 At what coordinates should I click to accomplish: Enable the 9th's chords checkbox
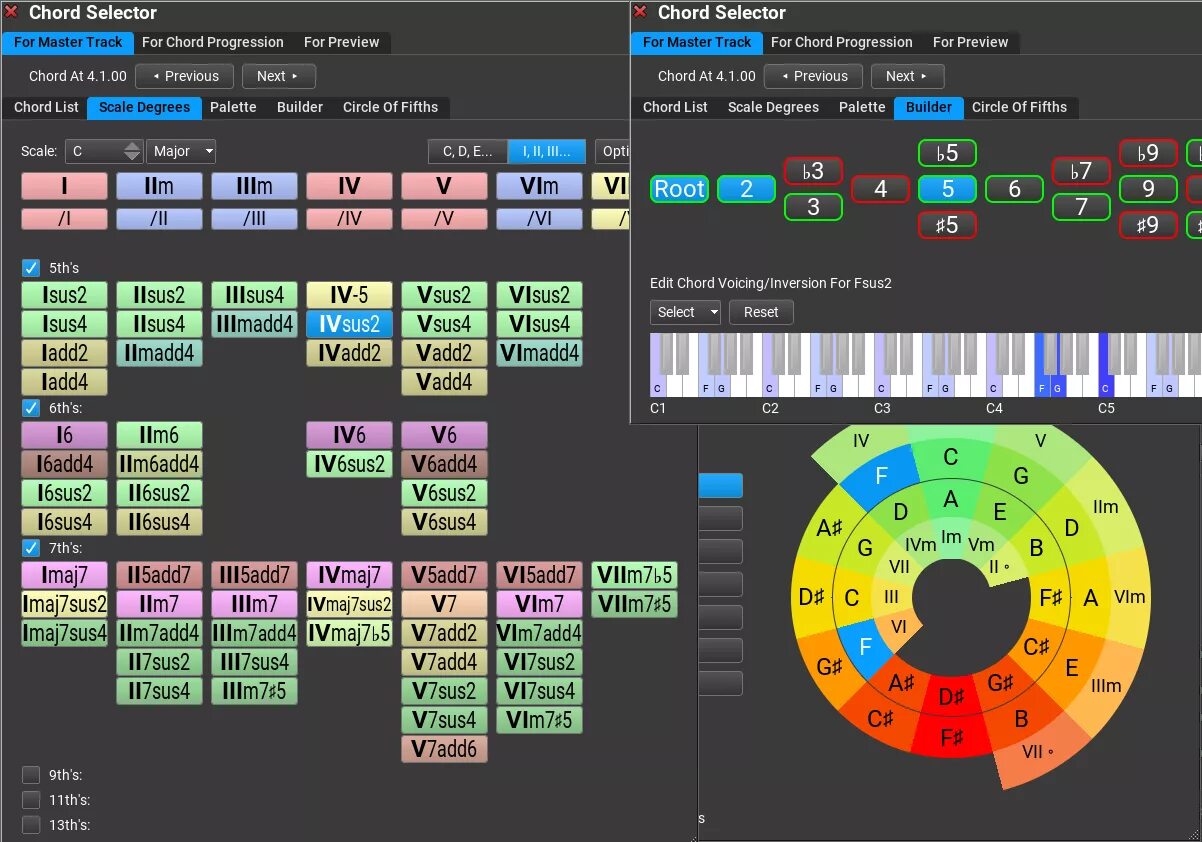31,774
